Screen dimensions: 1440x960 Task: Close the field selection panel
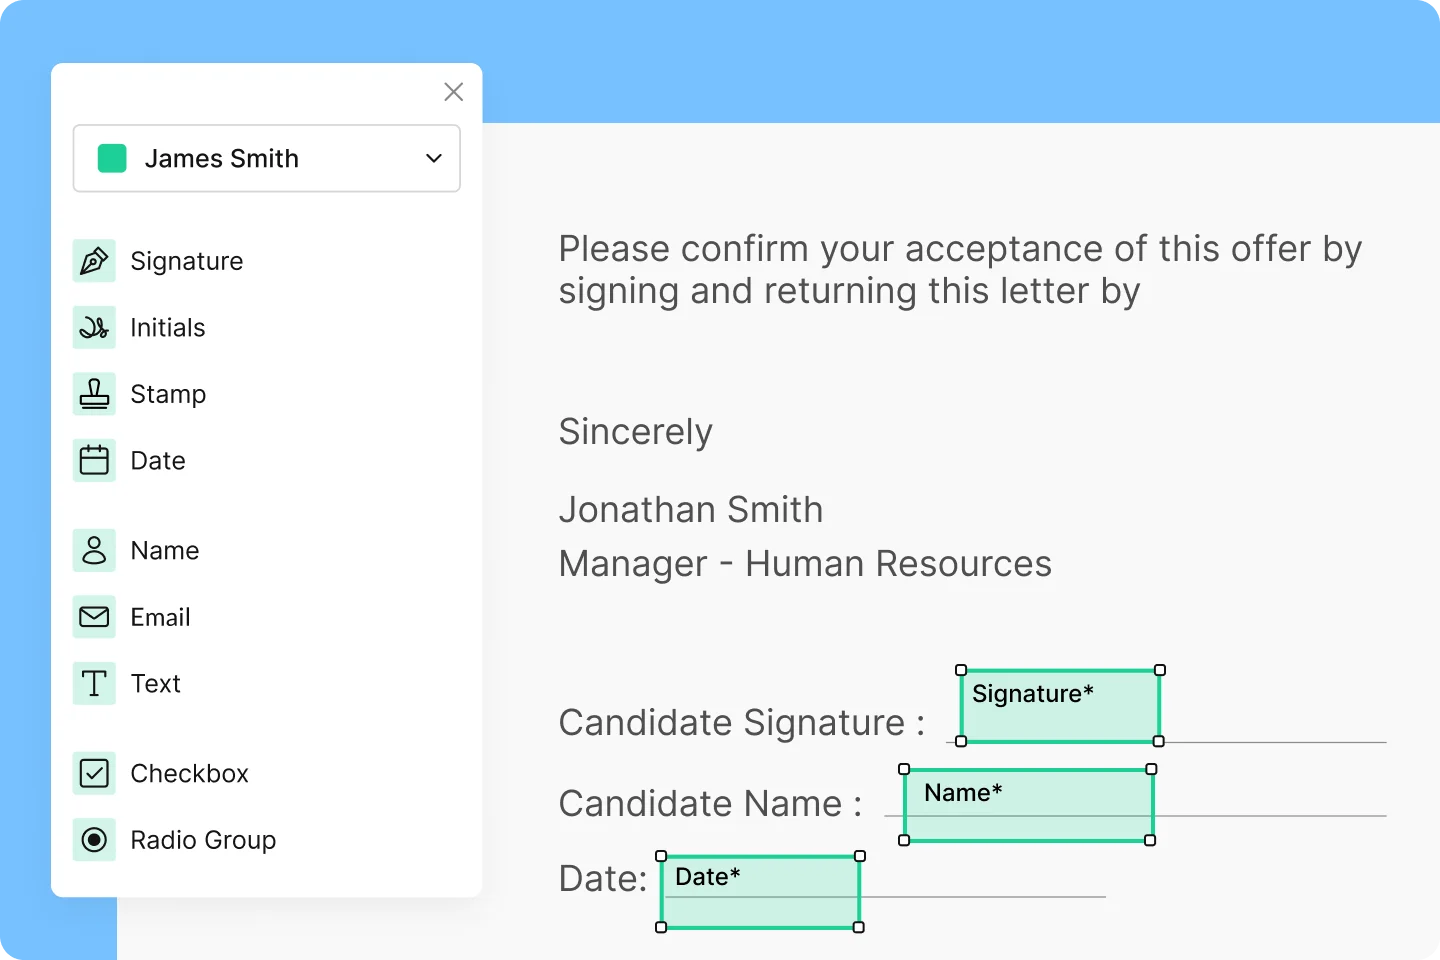453,91
